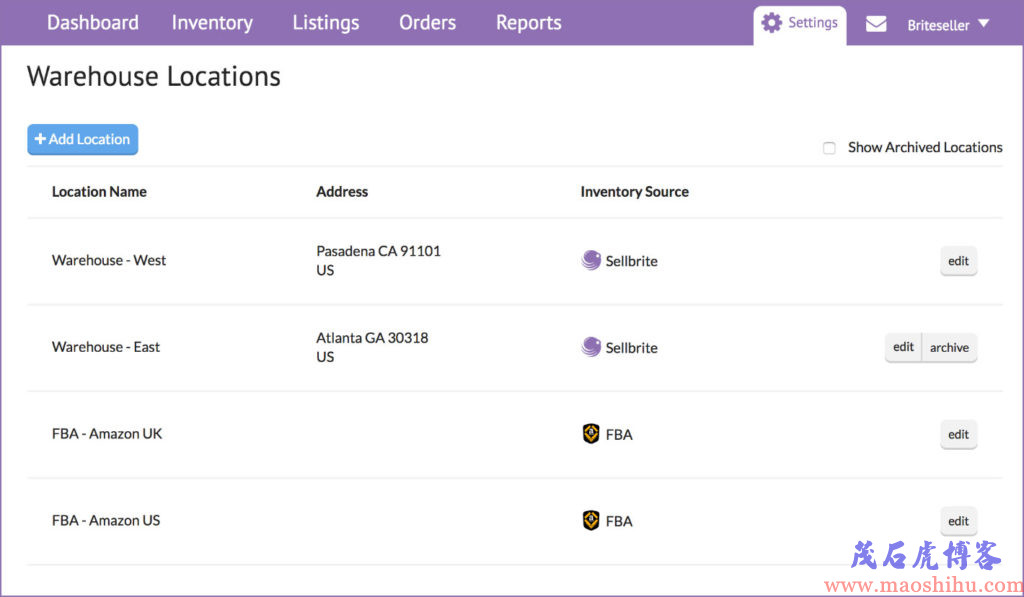Click the Show Archived Locations label
Viewport: 1024px width, 597px height.
pos(925,148)
